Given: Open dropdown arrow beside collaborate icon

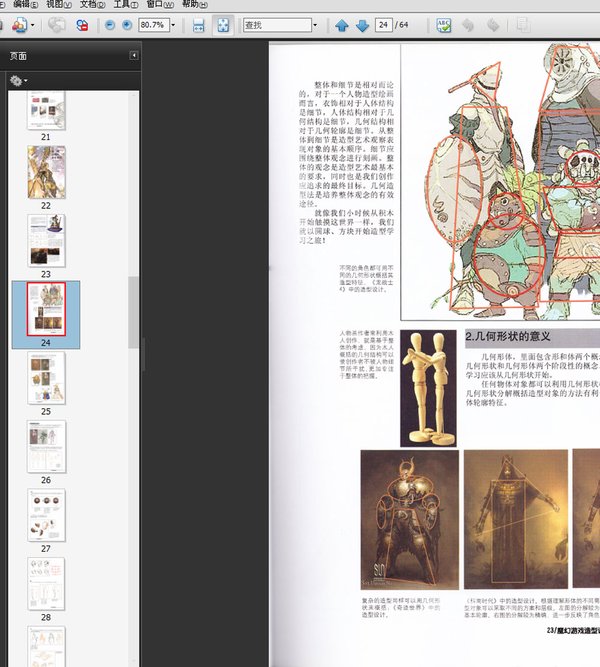Looking at the screenshot, I should click(32, 26).
